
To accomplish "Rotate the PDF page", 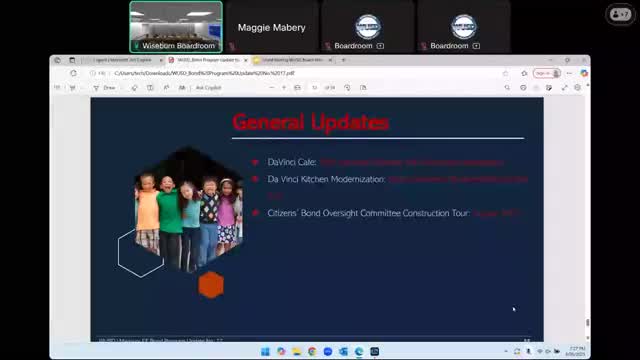I will click(347, 88).
